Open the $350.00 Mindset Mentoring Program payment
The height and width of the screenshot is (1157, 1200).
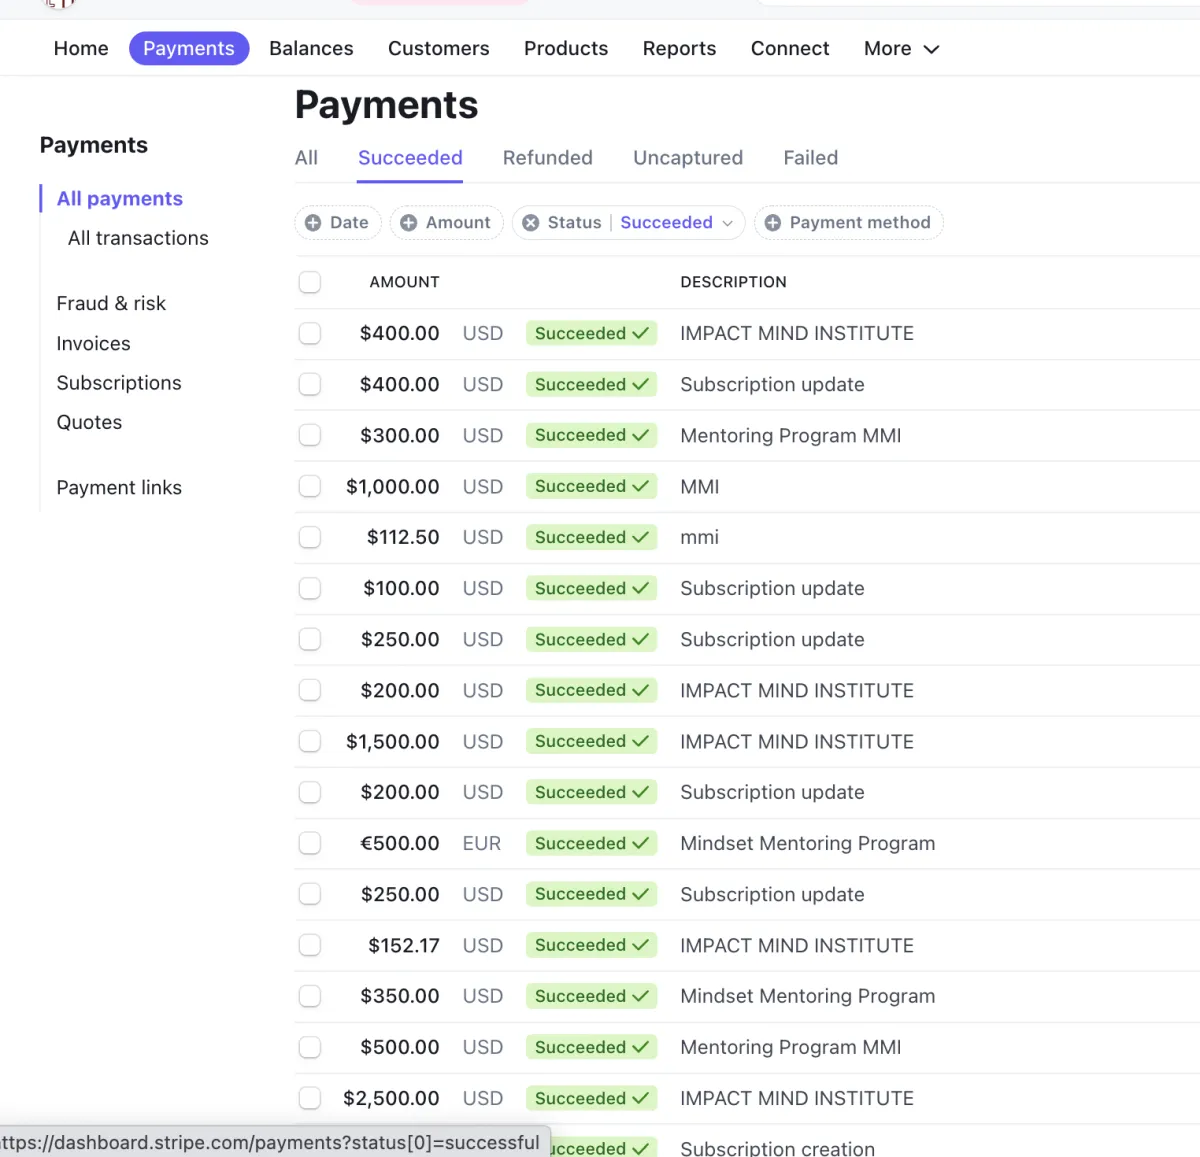(747, 996)
